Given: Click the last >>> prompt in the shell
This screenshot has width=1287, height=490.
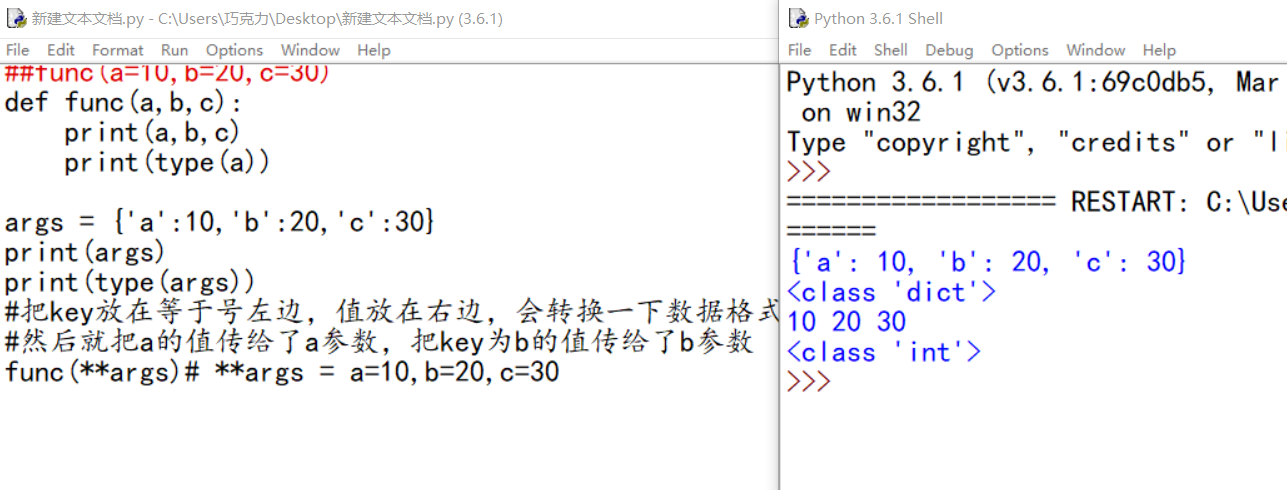Looking at the screenshot, I should tap(809, 382).
